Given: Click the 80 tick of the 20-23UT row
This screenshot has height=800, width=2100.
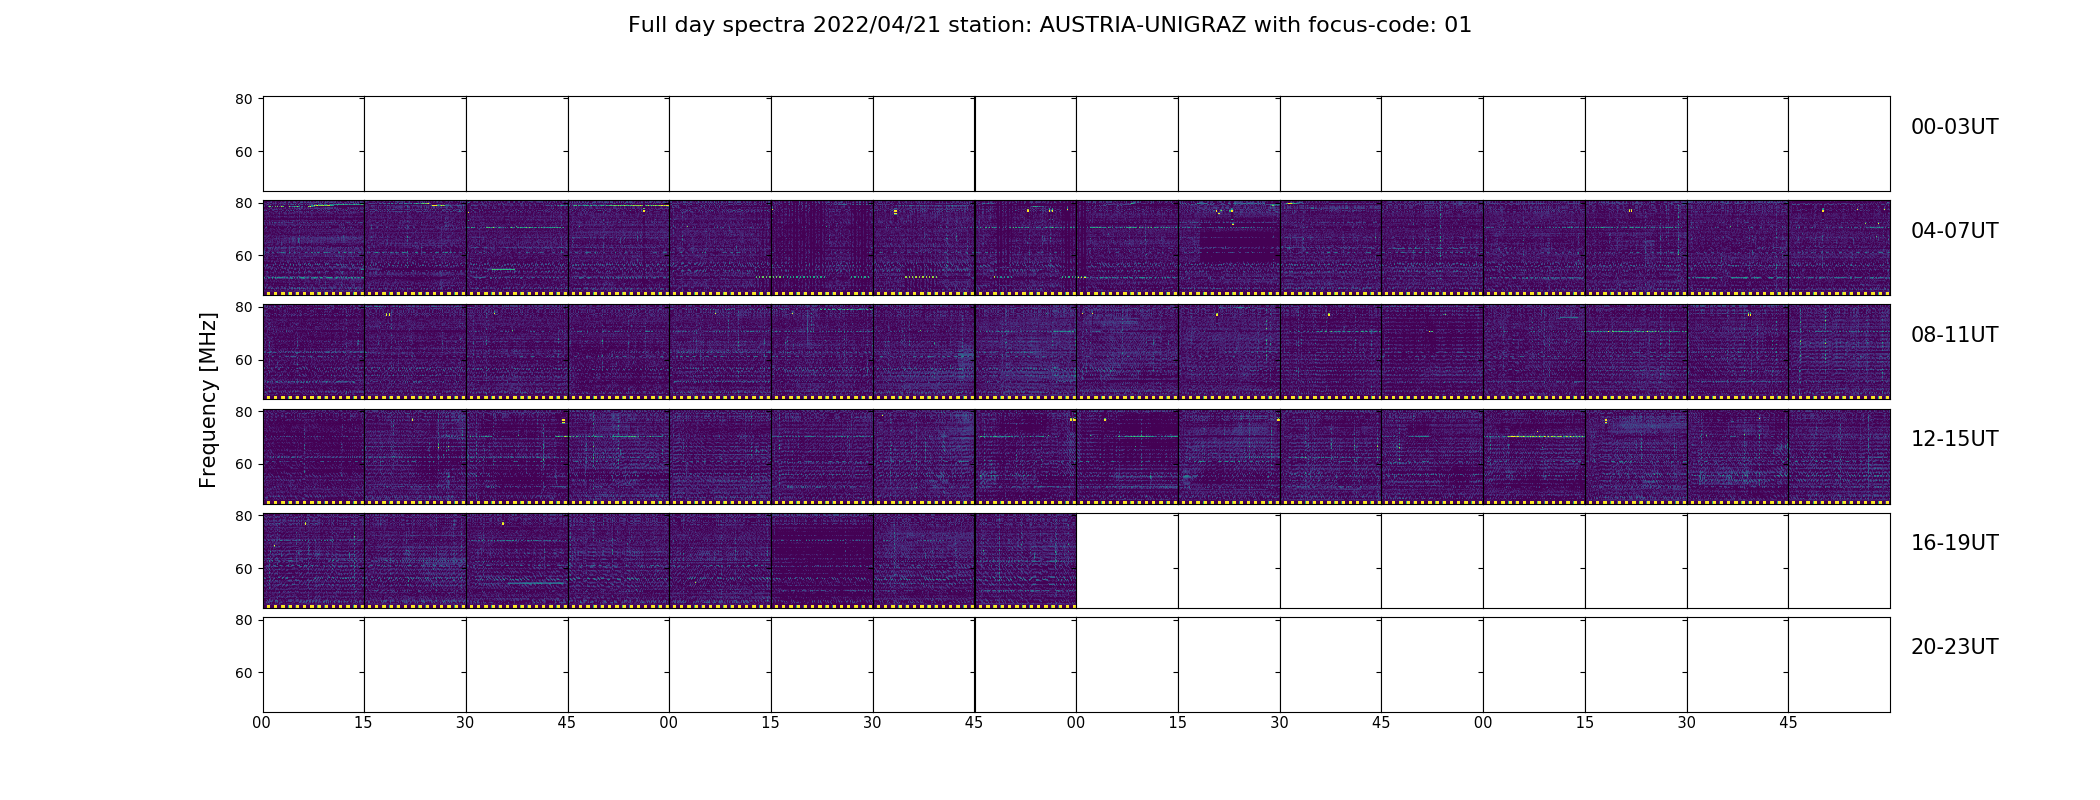Looking at the screenshot, I should pos(243,619).
